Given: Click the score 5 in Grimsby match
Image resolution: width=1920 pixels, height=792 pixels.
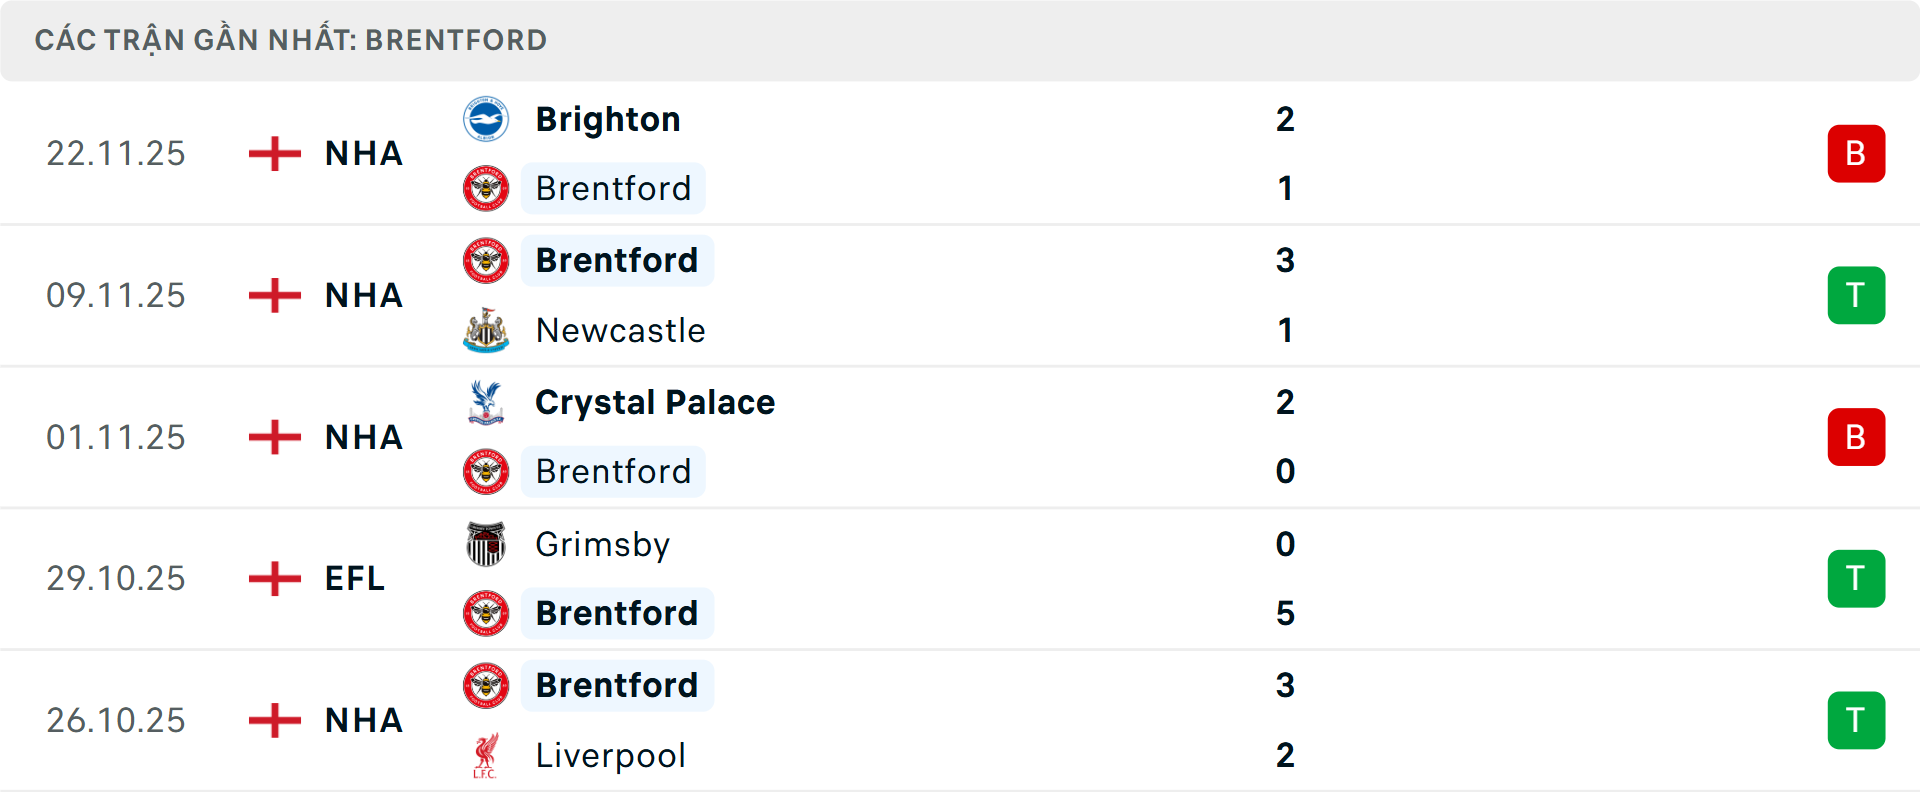Looking at the screenshot, I should click(1286, 613).
